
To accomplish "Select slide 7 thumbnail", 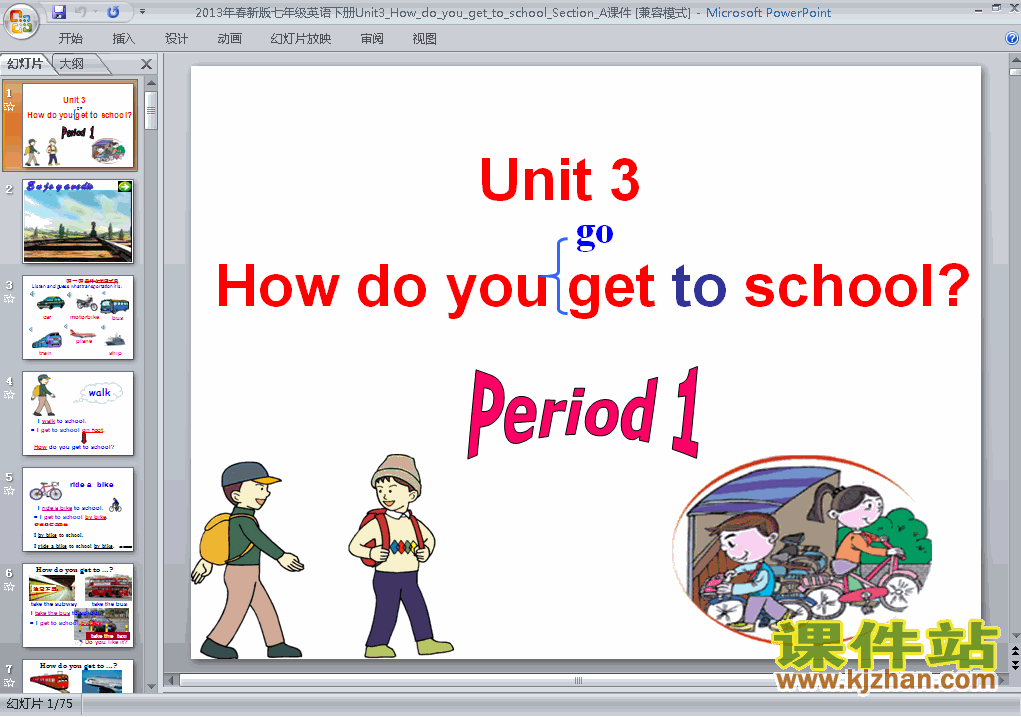I will 78,676.
